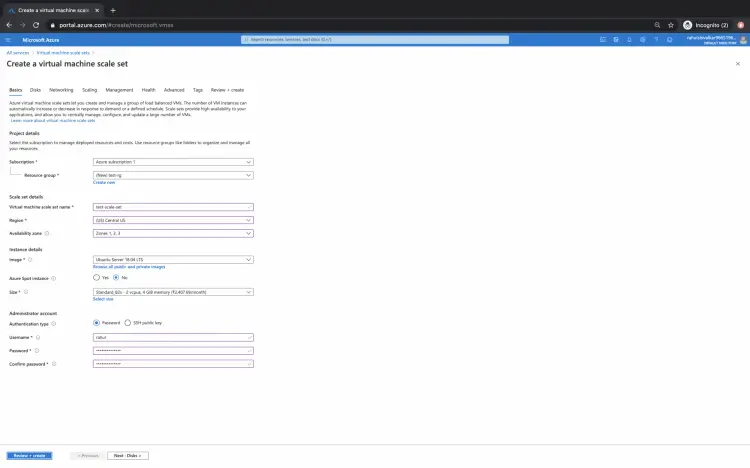Image resolution: width=750 pixels, height=468 pixels.
Task: Reload the page in browser
Action: point(36,25)
